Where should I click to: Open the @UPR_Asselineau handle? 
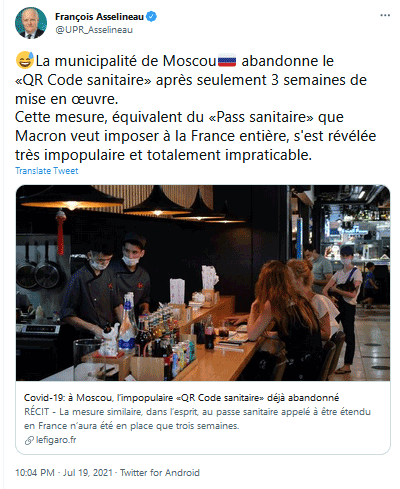[94, 30]
